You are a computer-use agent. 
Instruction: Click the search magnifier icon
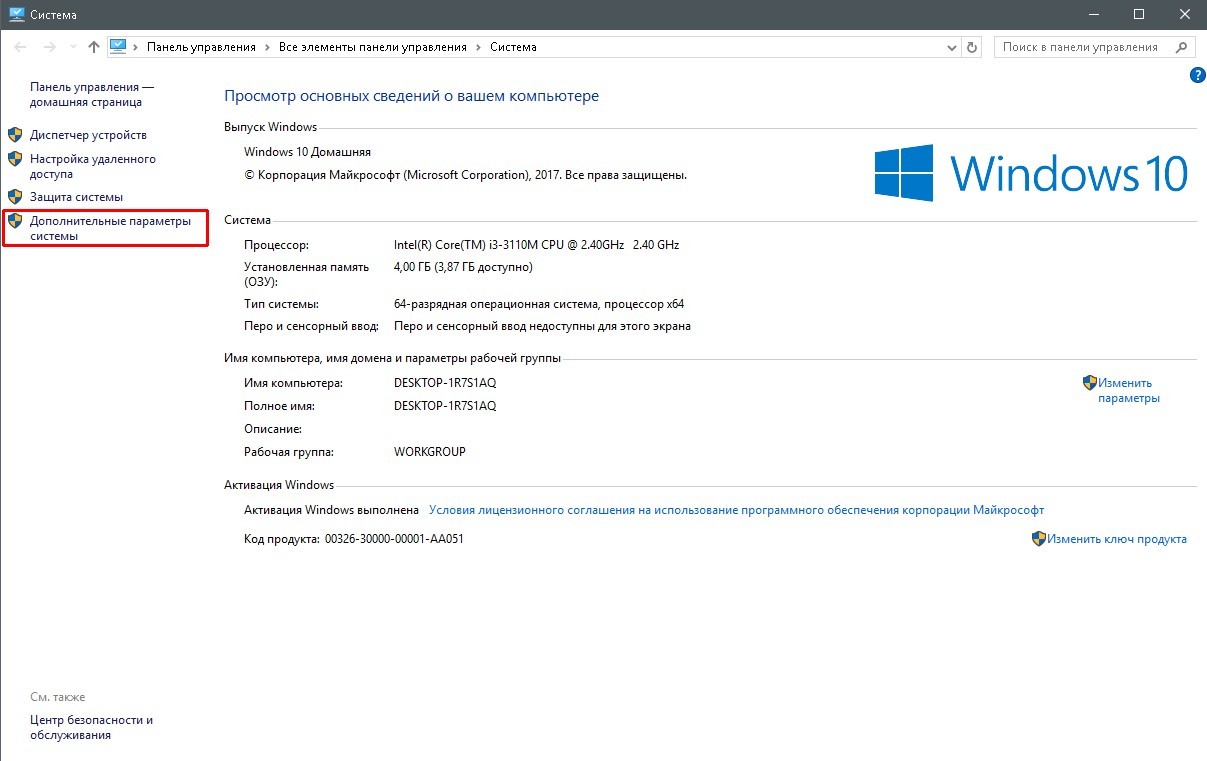(x=1182, y=47)
